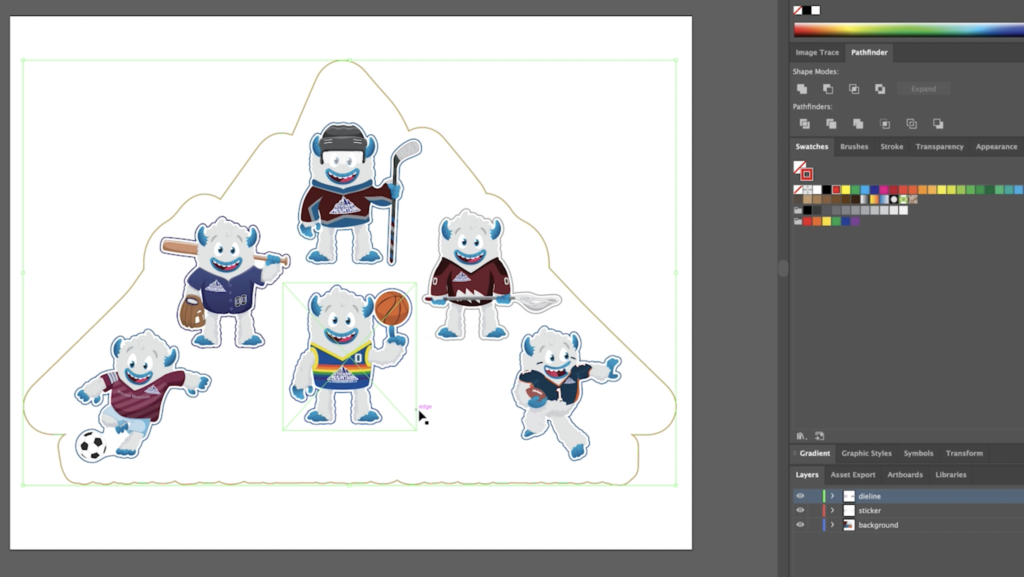The width and height of the screenshot is (1024, 577).
Task: Select the background layer name
Action: (878, 525)
